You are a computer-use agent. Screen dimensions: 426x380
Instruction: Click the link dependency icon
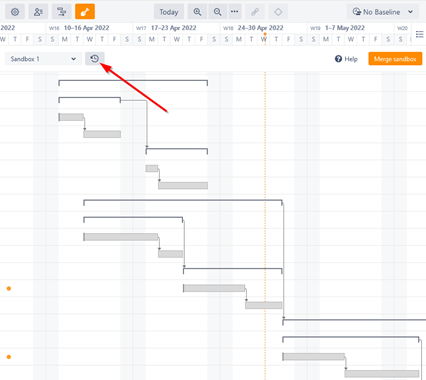255,12
